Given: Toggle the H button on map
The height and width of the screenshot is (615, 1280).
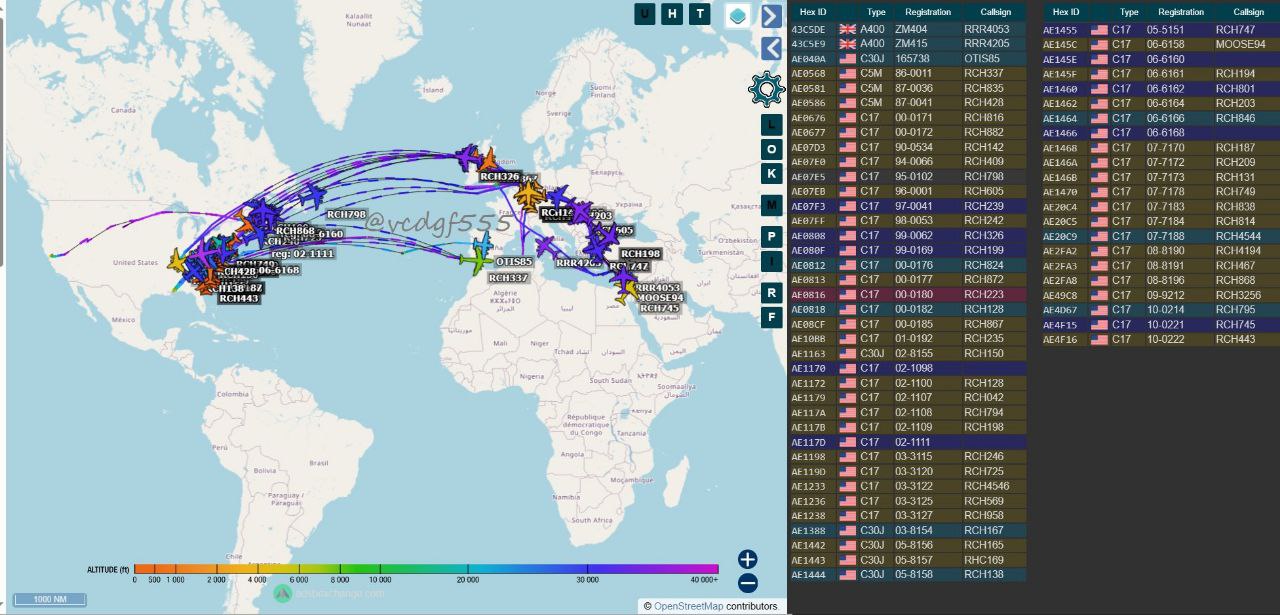Looking at the screenshot, I should coord(673,14).
